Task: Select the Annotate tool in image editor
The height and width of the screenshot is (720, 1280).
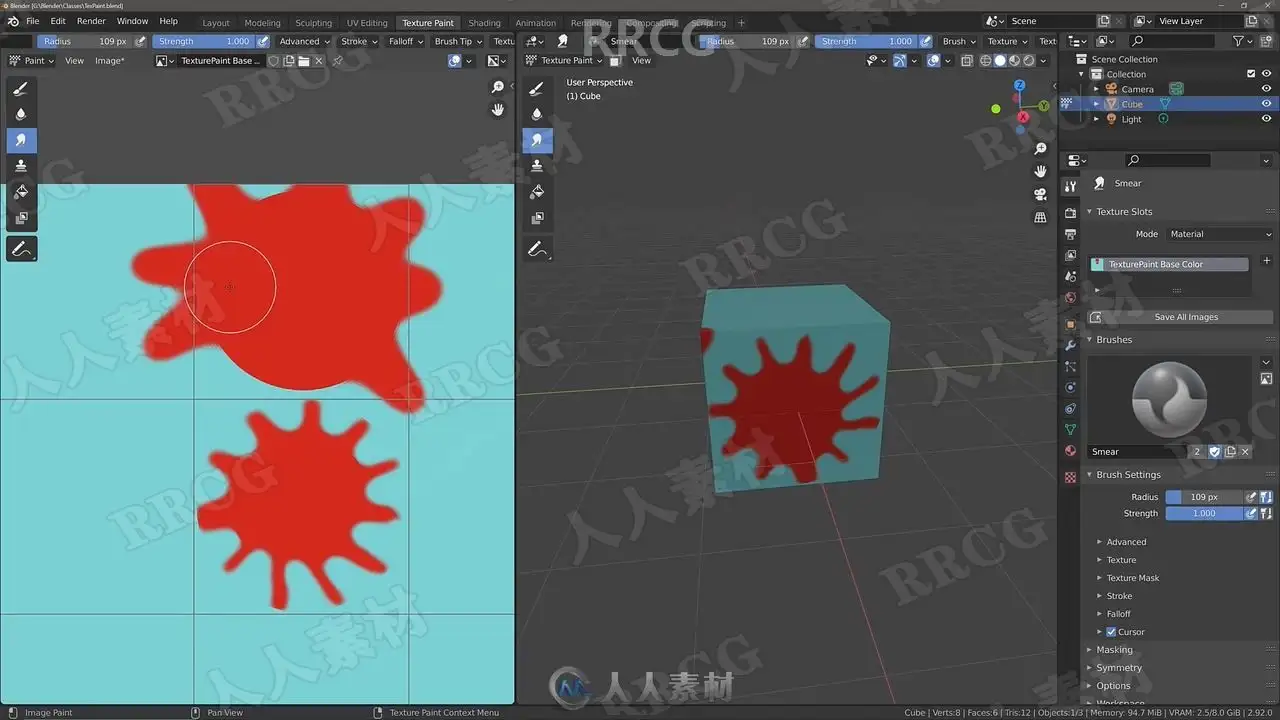Action: click(x=21, y=249)
